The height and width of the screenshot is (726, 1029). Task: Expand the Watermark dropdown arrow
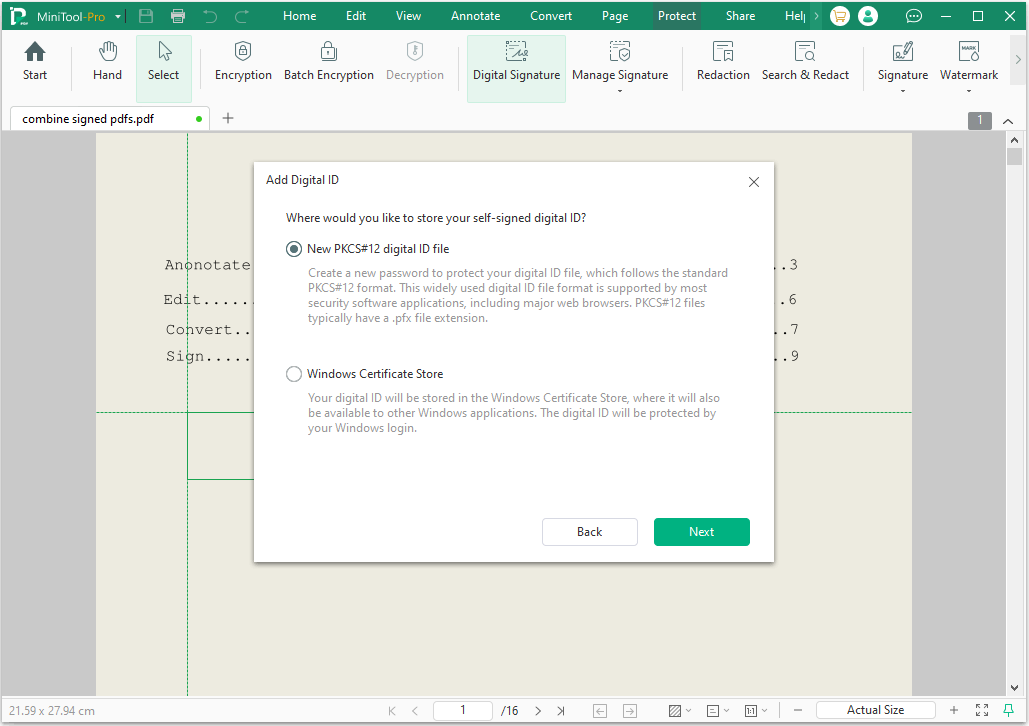click(x=969, y=91)
